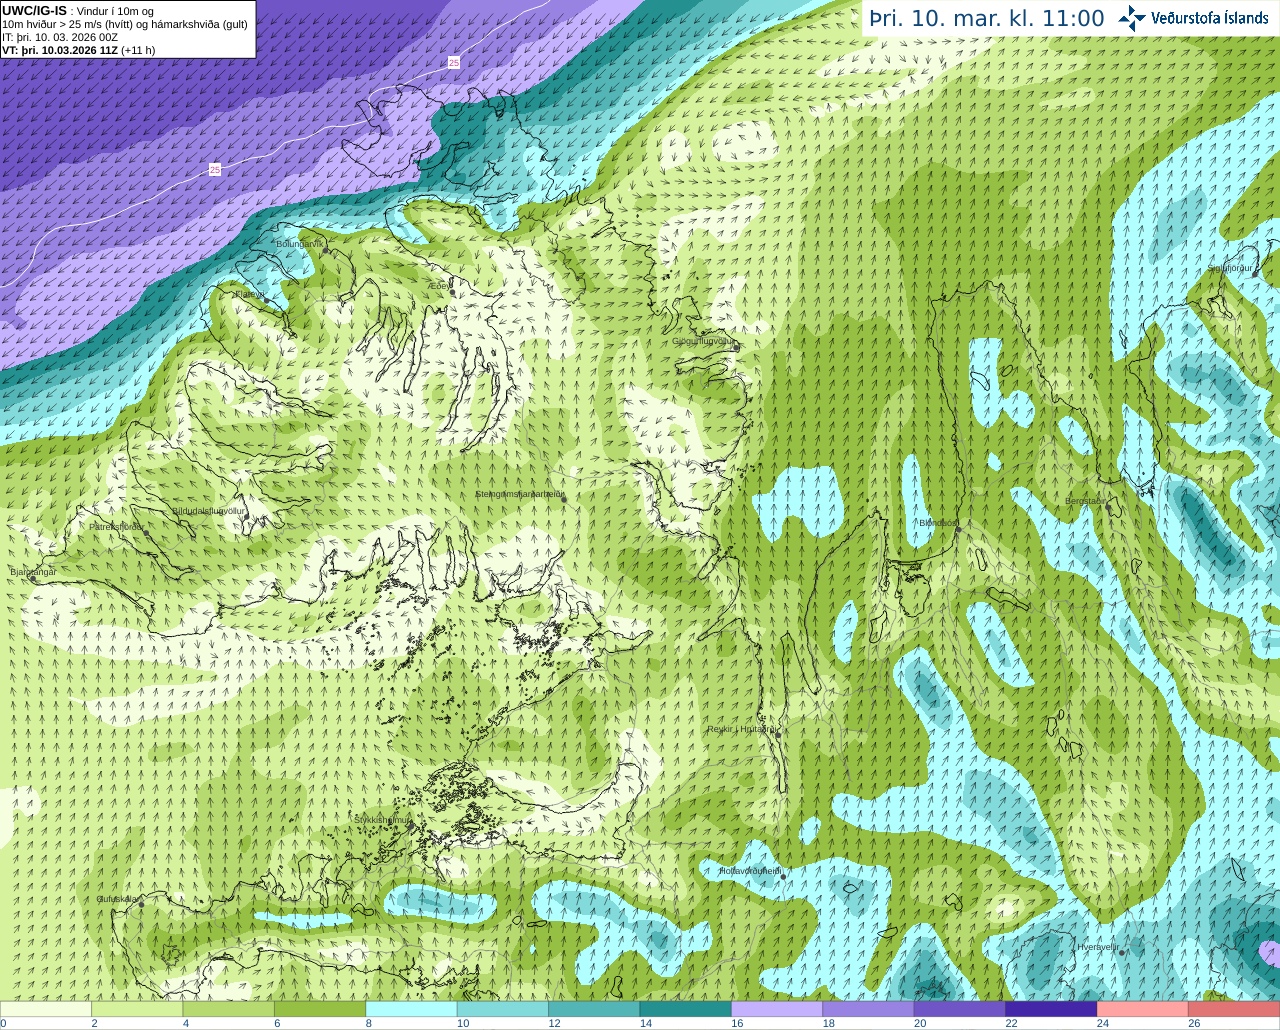Click the Patreksfjörður place label
The width and height of the screenshot is (1280, 1030).
pyautogui.click(x=117, y=527)
